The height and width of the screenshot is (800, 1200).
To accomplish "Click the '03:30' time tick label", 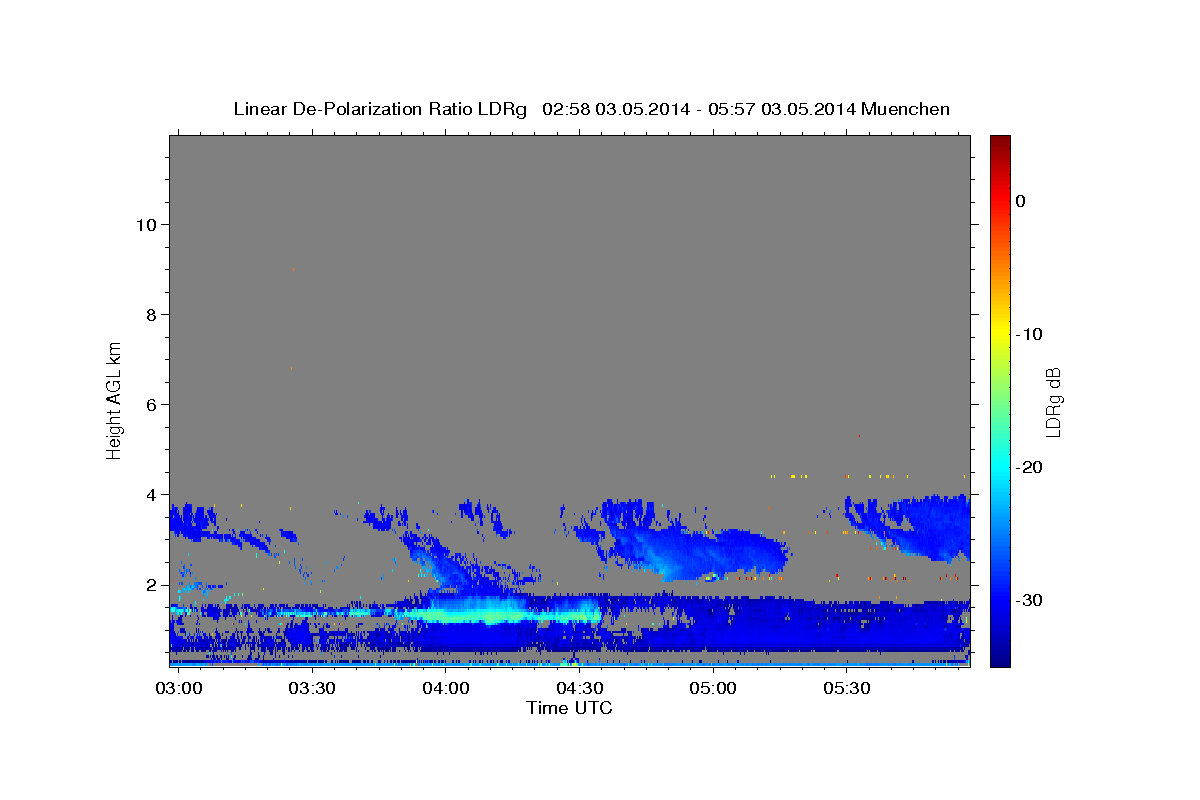I will [312, 689].
